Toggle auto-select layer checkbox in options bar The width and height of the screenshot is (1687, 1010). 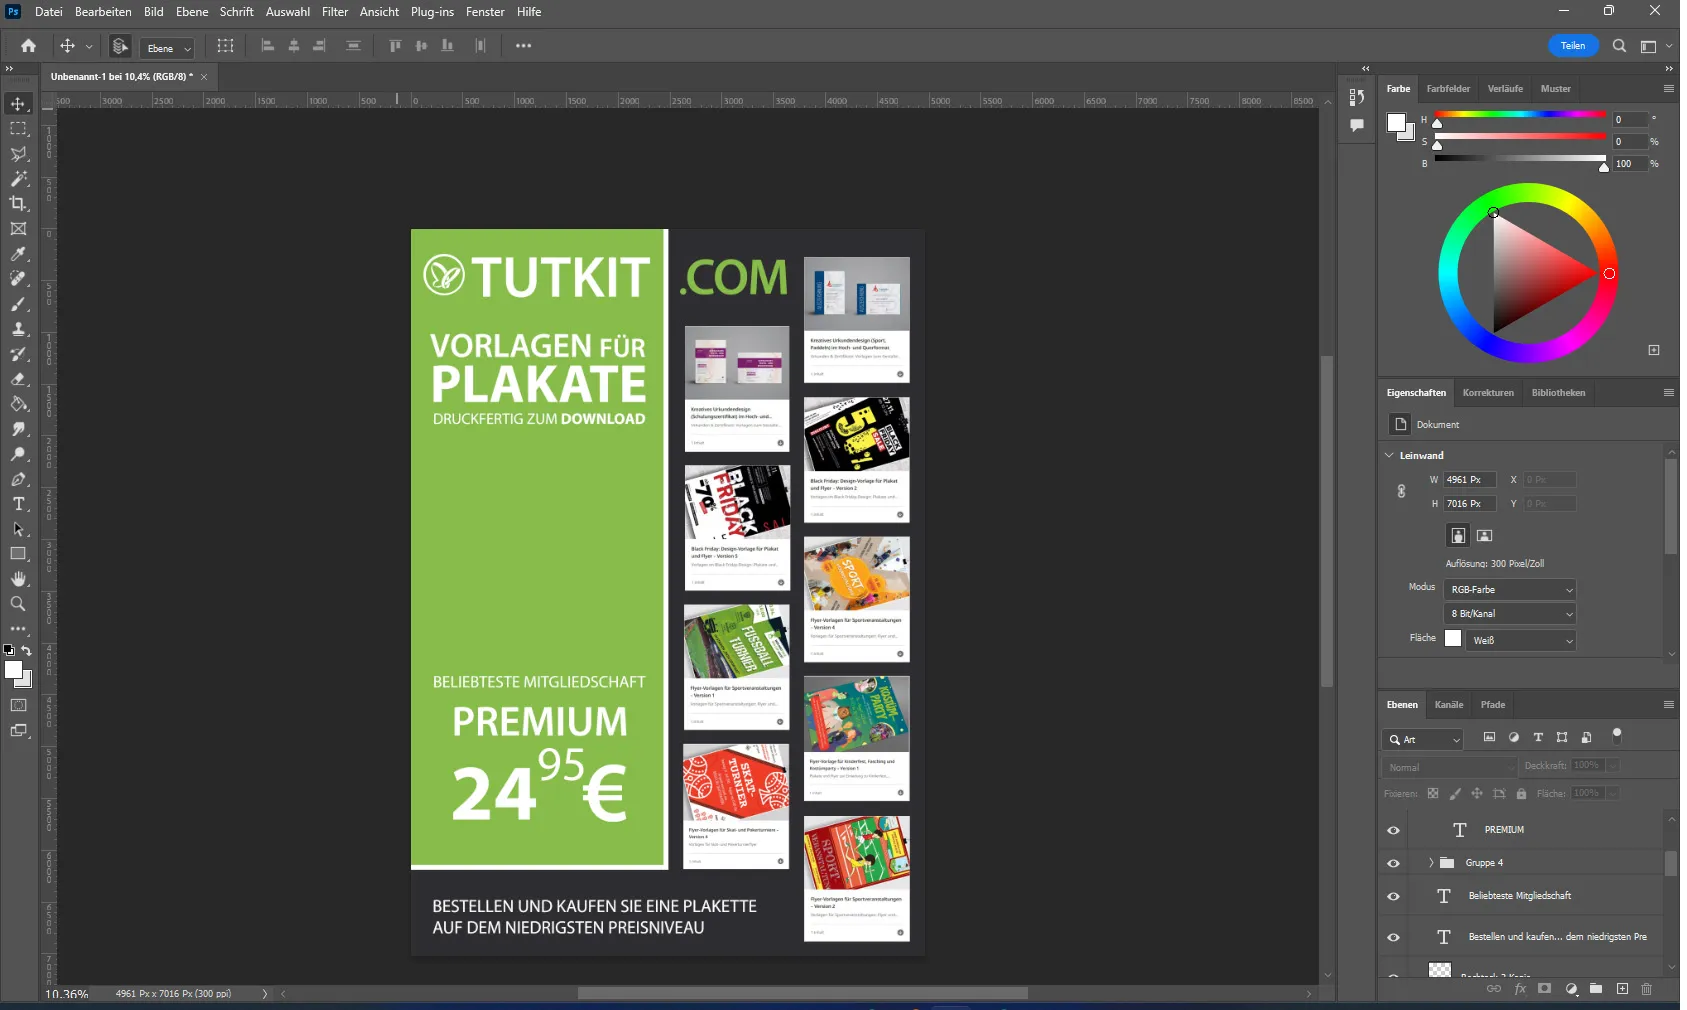click(119, 46)
